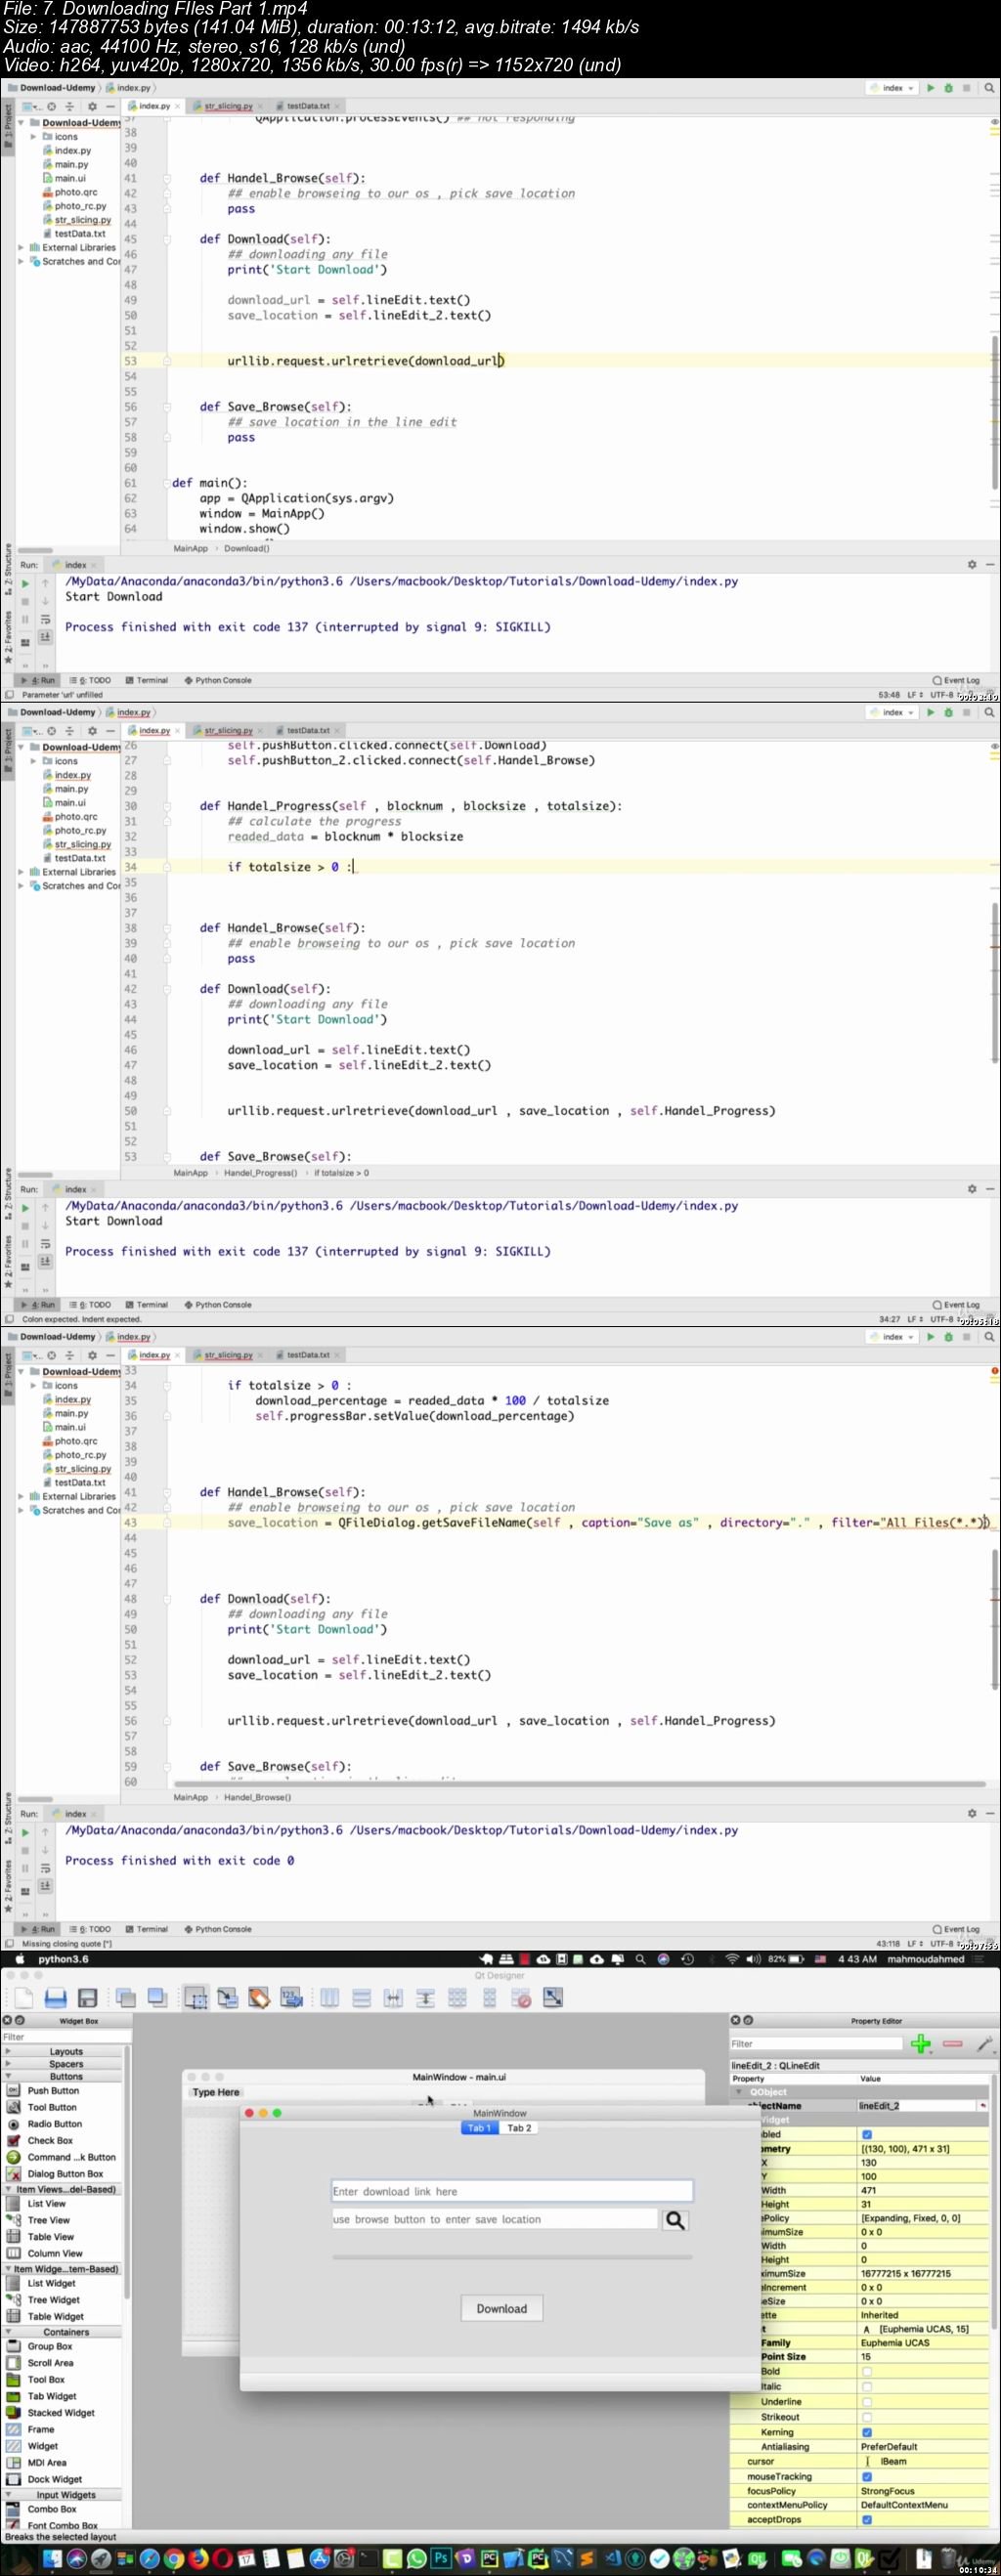This screenshot has height=2576, width=1001.
Task: Click the progress bar in MainWindow form
Action: [x=512, y=2257]
